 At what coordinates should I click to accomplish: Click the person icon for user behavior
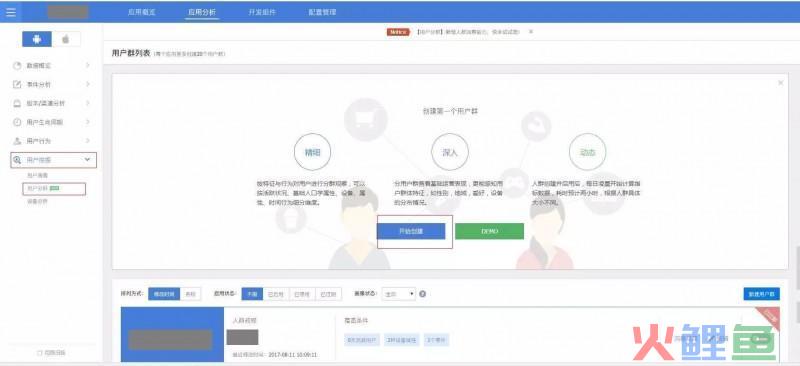click(x=17, y=141)
